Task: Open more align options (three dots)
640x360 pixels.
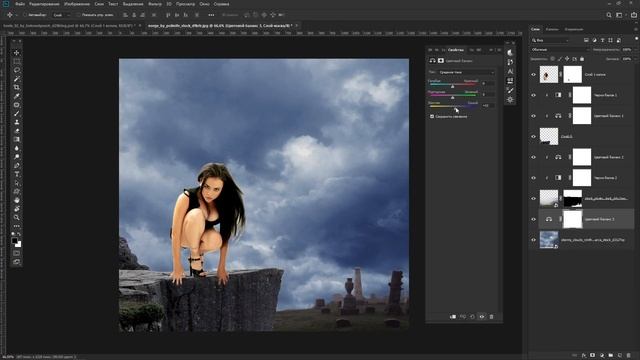Action: (x=211, y=15)
